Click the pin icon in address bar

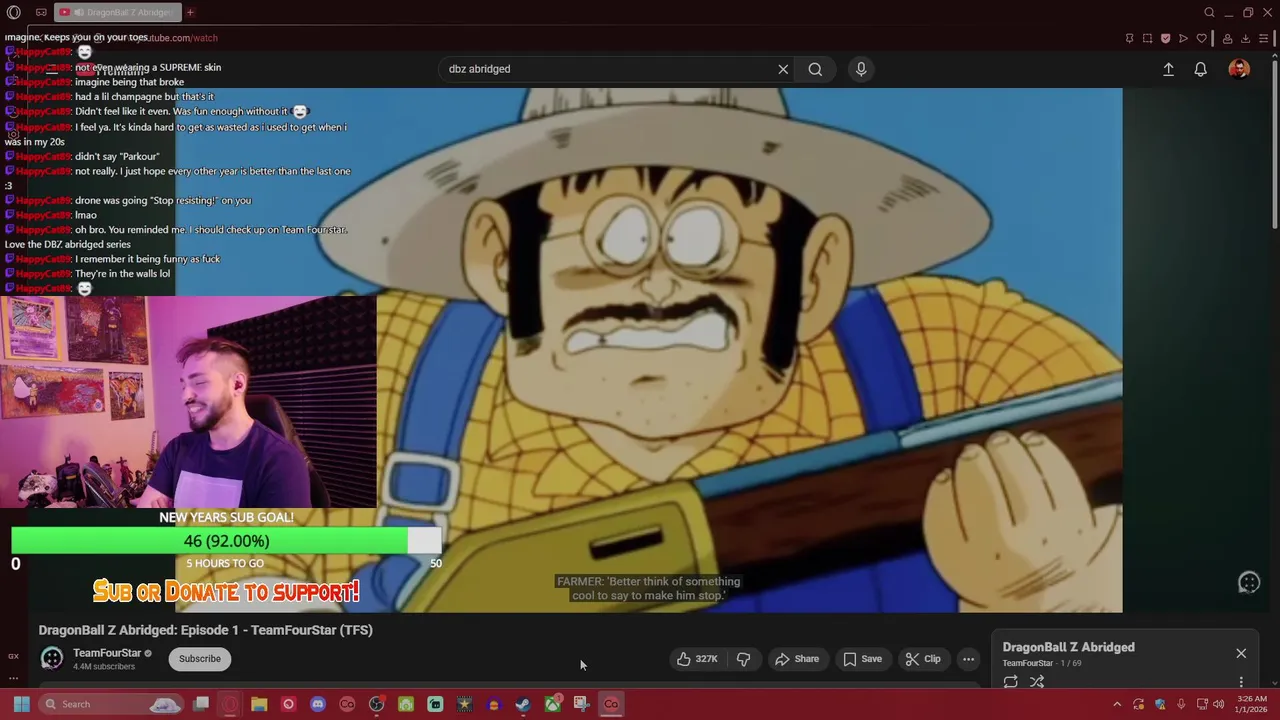(x=1129, y=38)
